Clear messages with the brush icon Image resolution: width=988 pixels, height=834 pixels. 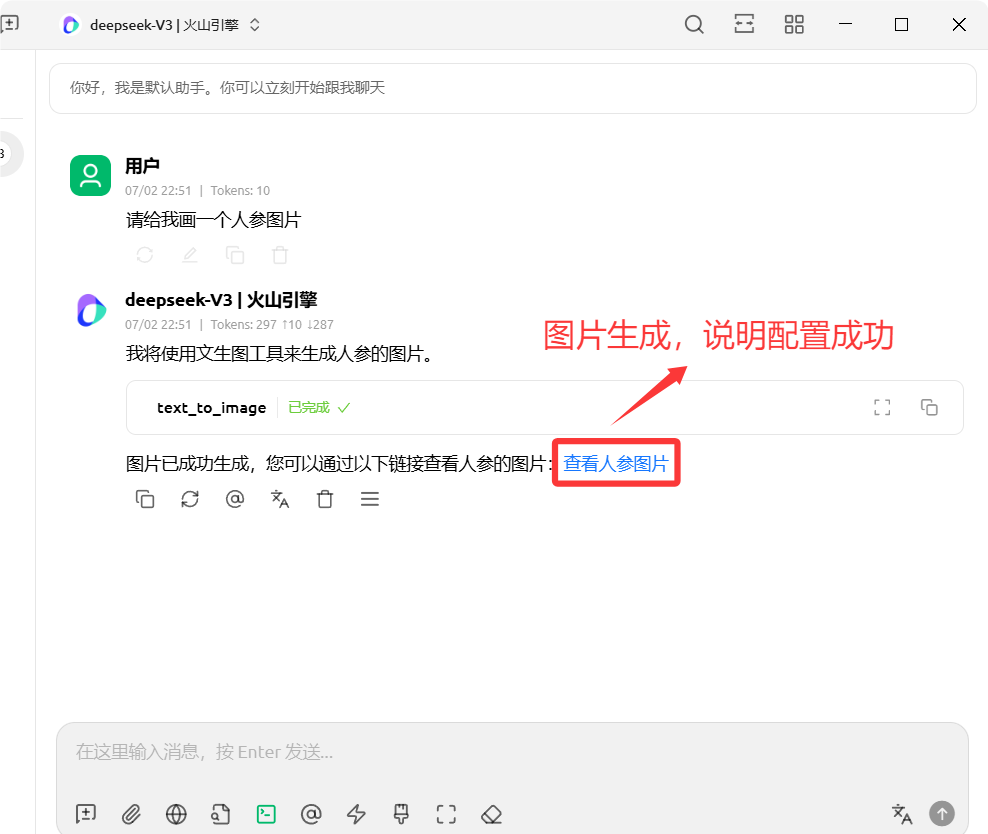pos(401,814)
